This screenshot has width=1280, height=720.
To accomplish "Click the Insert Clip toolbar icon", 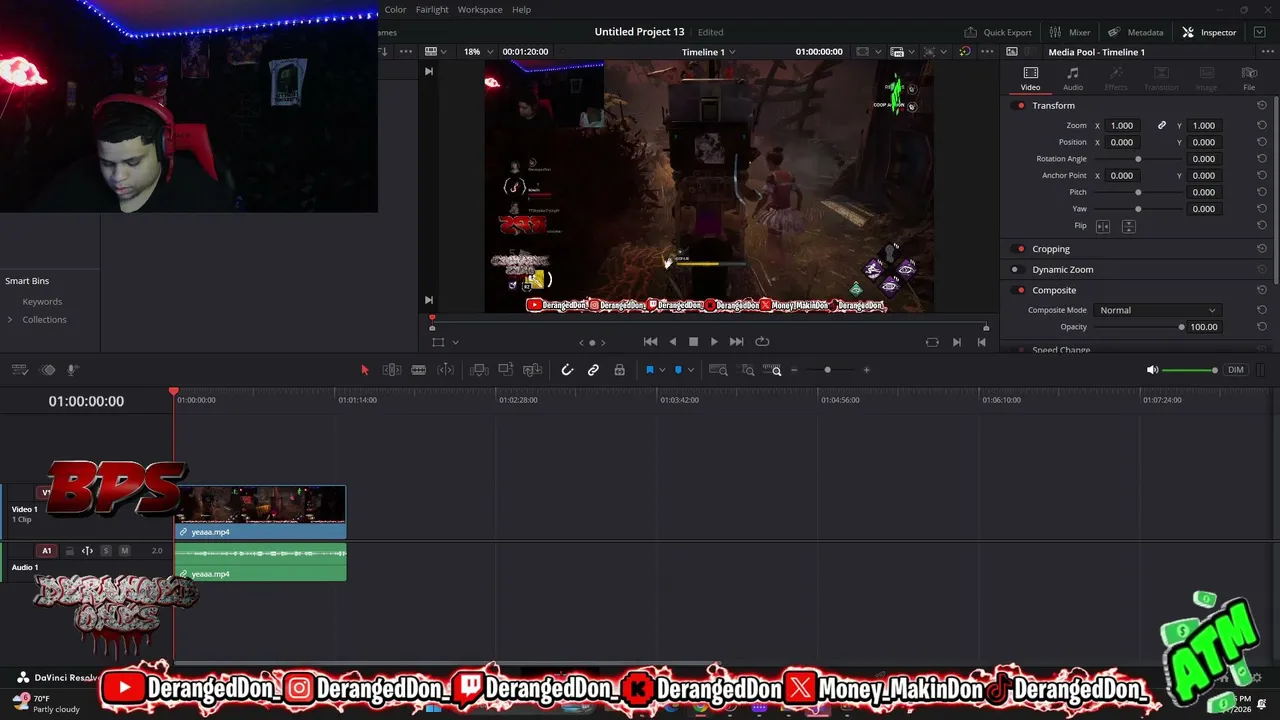I will pyautogui.click(x=479, y=370).
